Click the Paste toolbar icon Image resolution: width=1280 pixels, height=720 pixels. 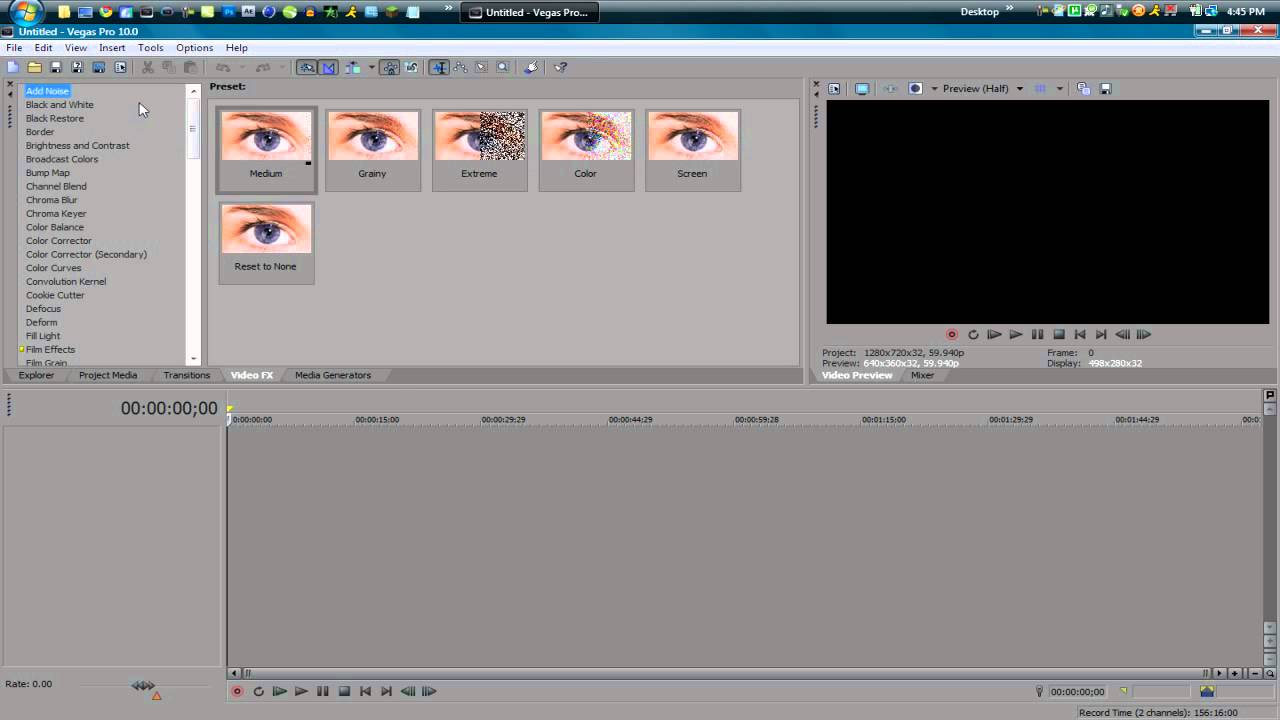click(x=190, y=67)
